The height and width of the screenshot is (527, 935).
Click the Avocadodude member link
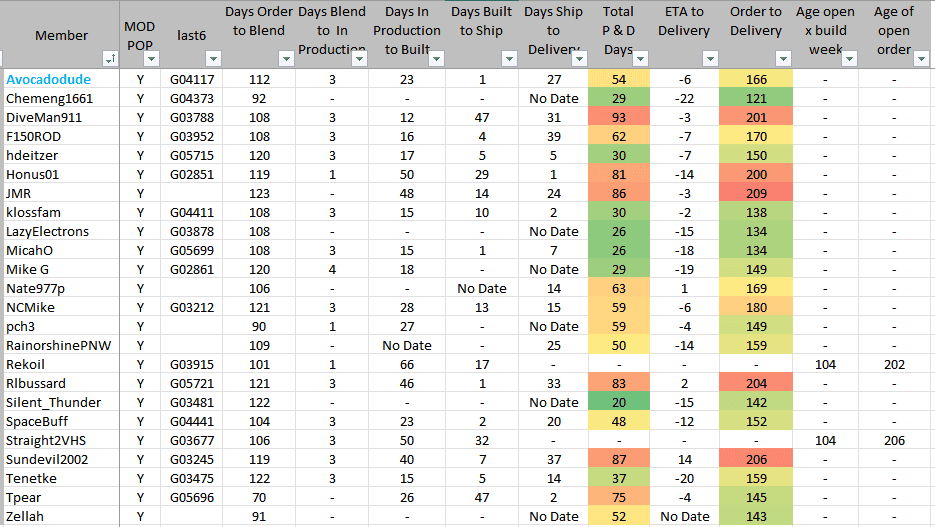point(48,79)
